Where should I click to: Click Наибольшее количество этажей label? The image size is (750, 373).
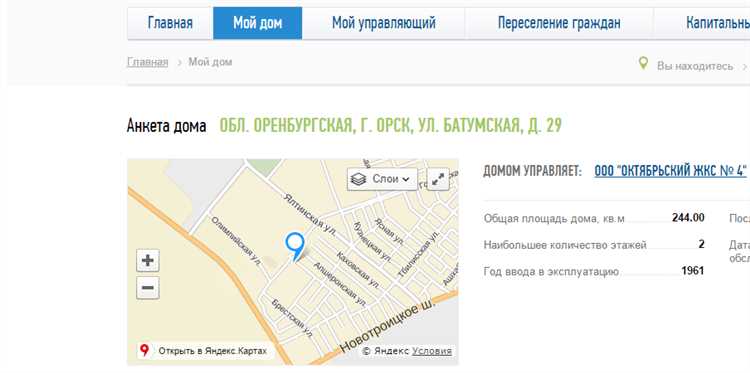tap(565, 245)
